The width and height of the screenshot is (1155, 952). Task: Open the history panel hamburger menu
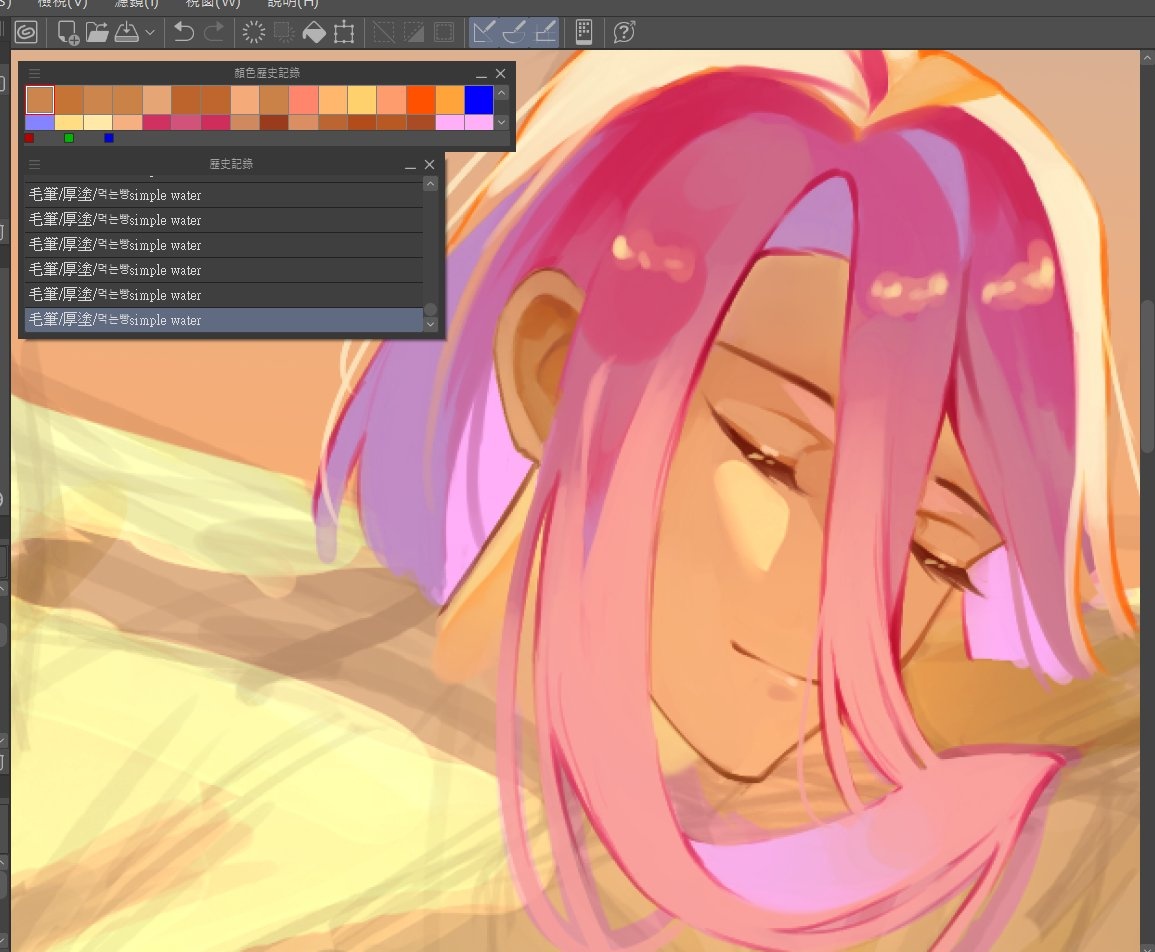pyautogui.click(x=34, y=164)
